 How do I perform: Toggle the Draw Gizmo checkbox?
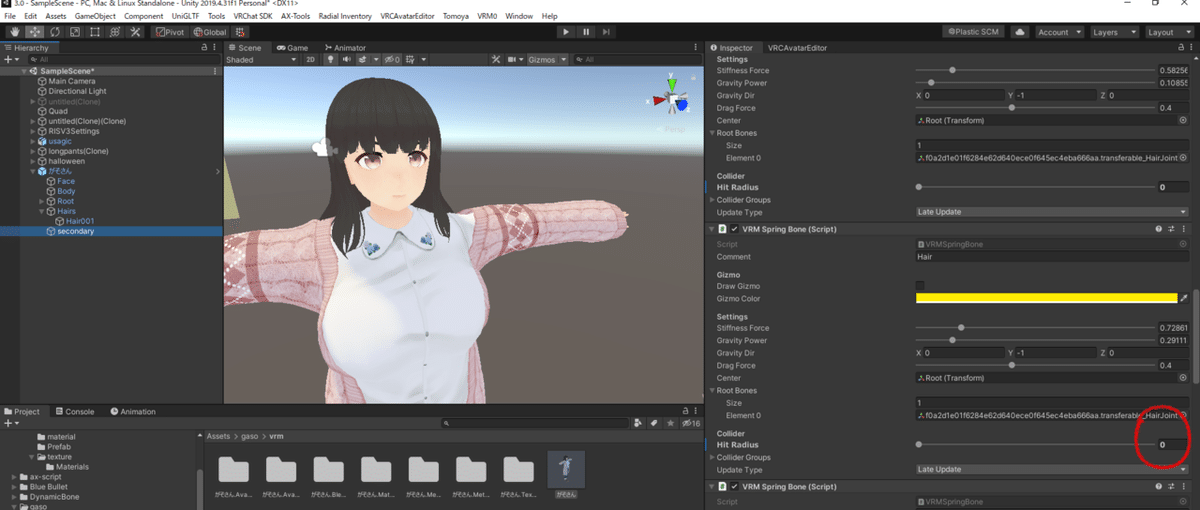[920, 286]
